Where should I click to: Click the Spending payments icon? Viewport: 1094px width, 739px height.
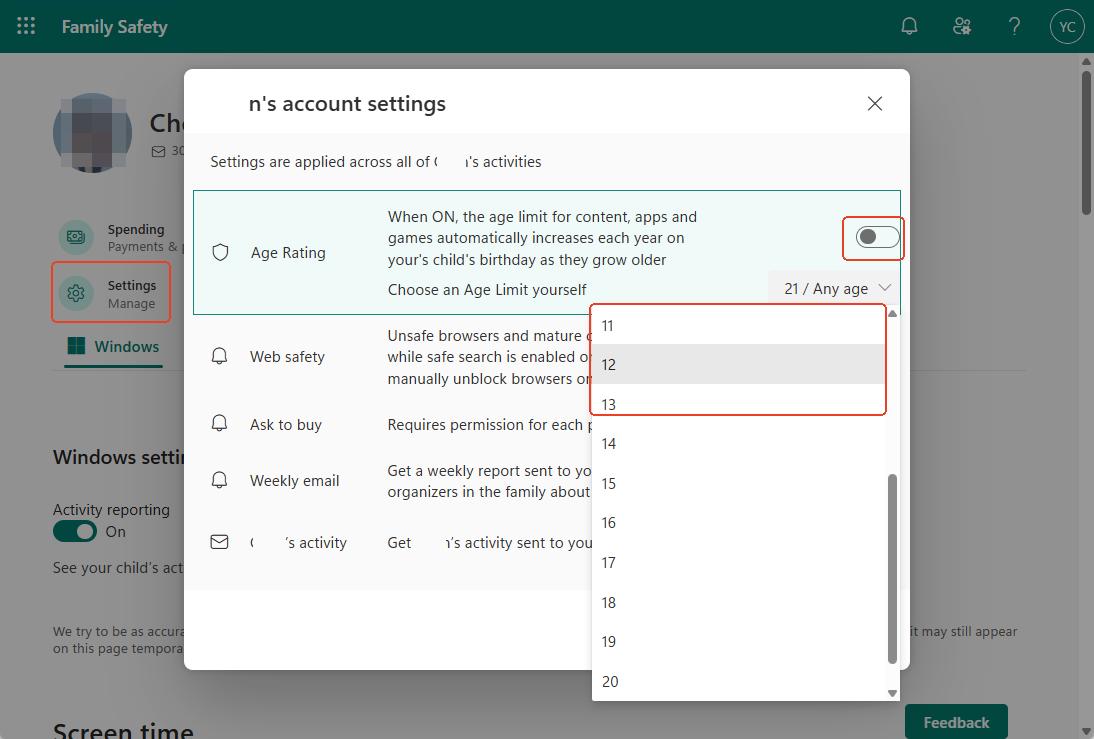tap(76, 237)
